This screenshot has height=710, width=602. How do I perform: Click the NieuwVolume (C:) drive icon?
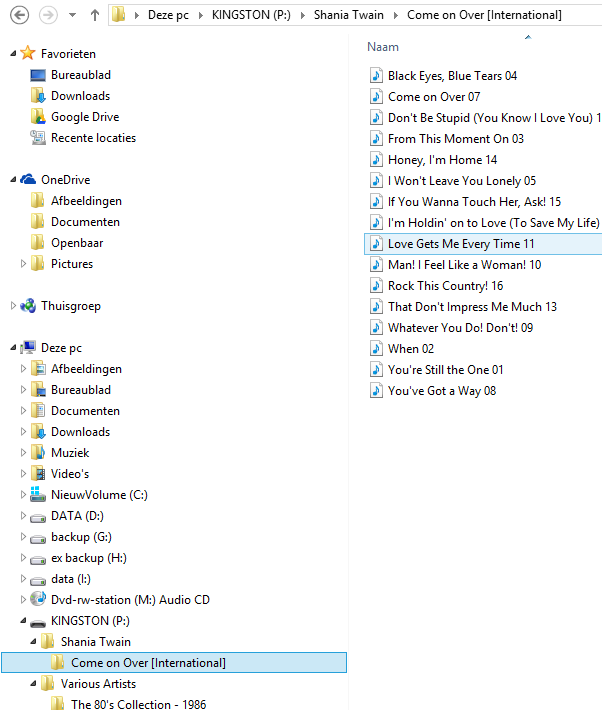click(x=38, y=494)
